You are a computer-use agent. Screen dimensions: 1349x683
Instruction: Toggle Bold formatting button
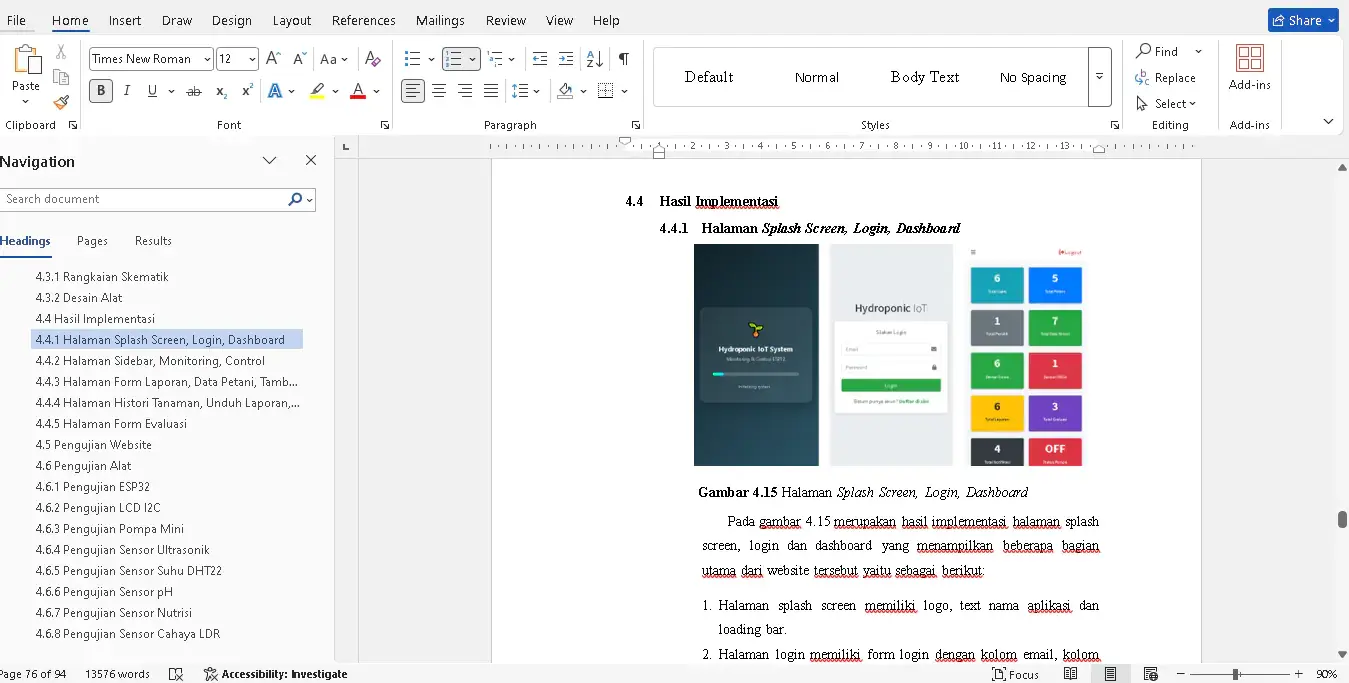[x=100, y=91]
